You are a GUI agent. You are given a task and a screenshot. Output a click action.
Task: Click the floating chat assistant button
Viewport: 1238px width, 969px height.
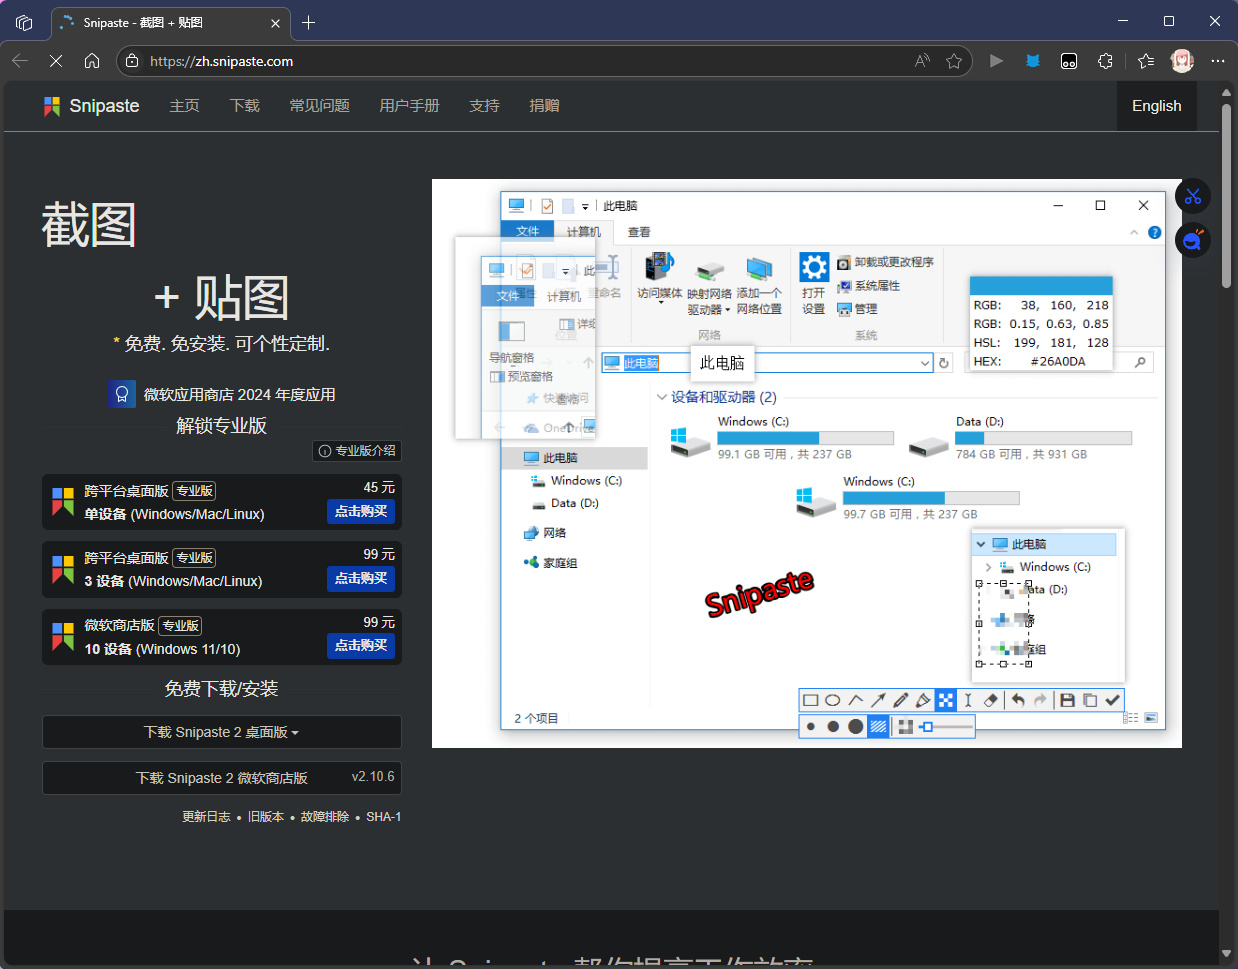click(x=1193, y=240)
